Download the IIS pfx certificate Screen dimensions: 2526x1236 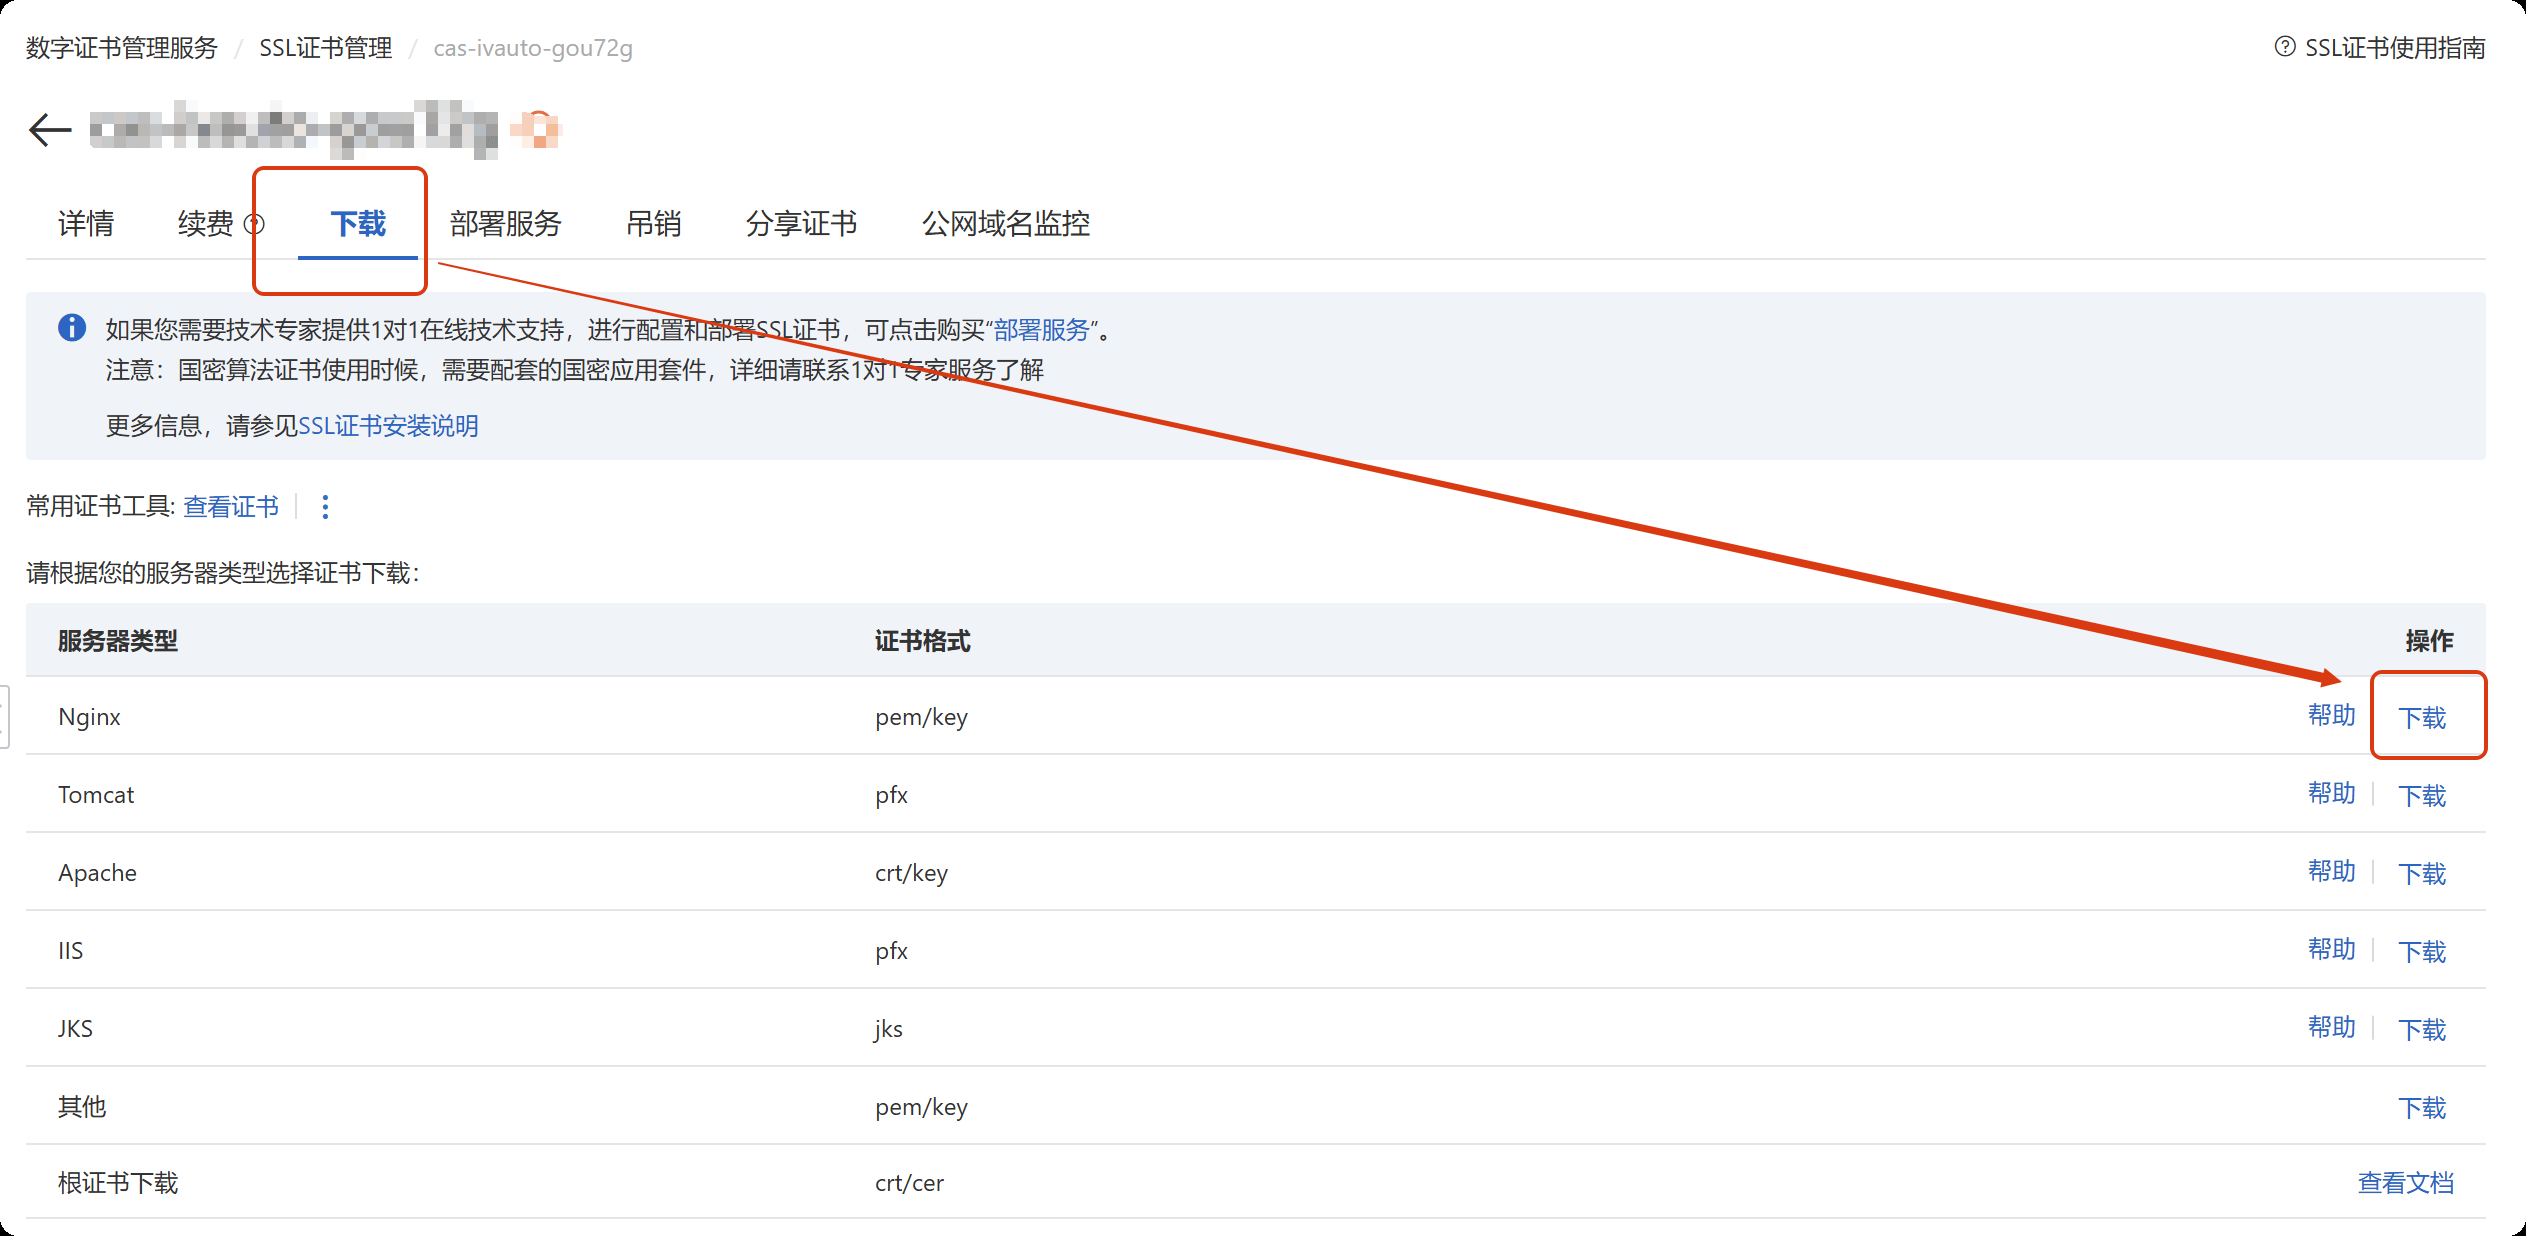click(x=2421, y=951)
